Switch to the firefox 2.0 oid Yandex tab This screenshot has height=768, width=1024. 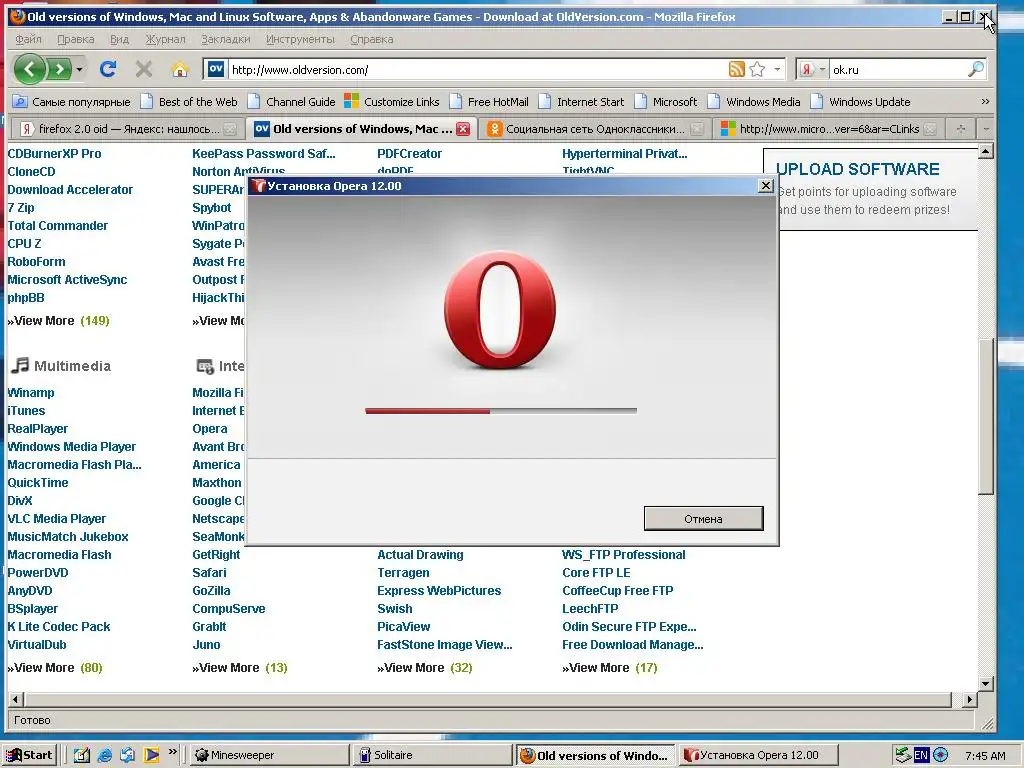[x=128, y=129]
